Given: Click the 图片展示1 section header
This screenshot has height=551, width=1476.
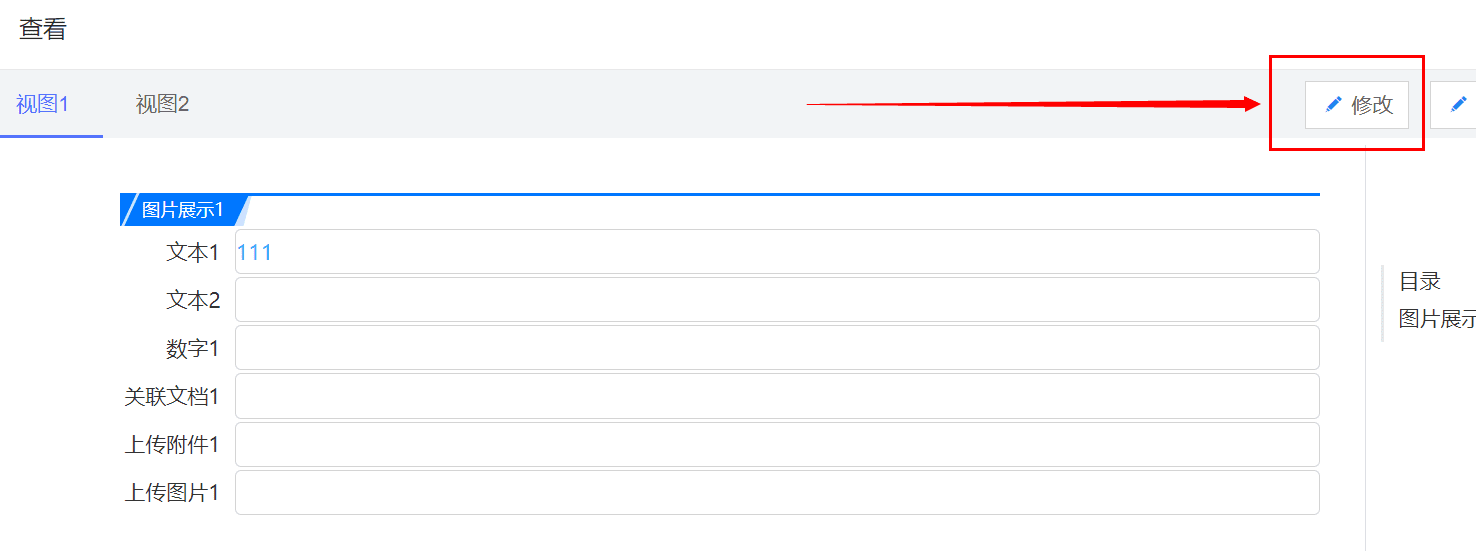Looking at the screenshot, I should point(182,210).
